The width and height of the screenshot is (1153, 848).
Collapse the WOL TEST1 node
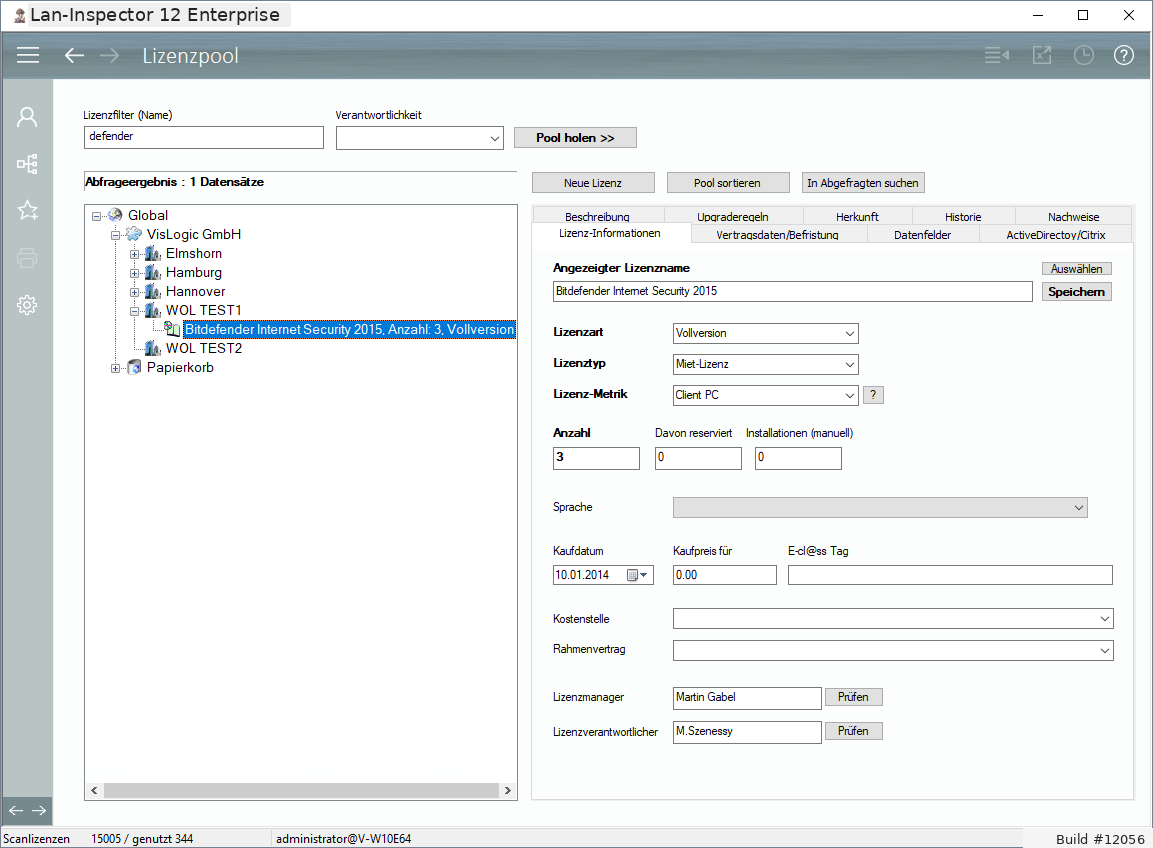[x=135, y=312]
